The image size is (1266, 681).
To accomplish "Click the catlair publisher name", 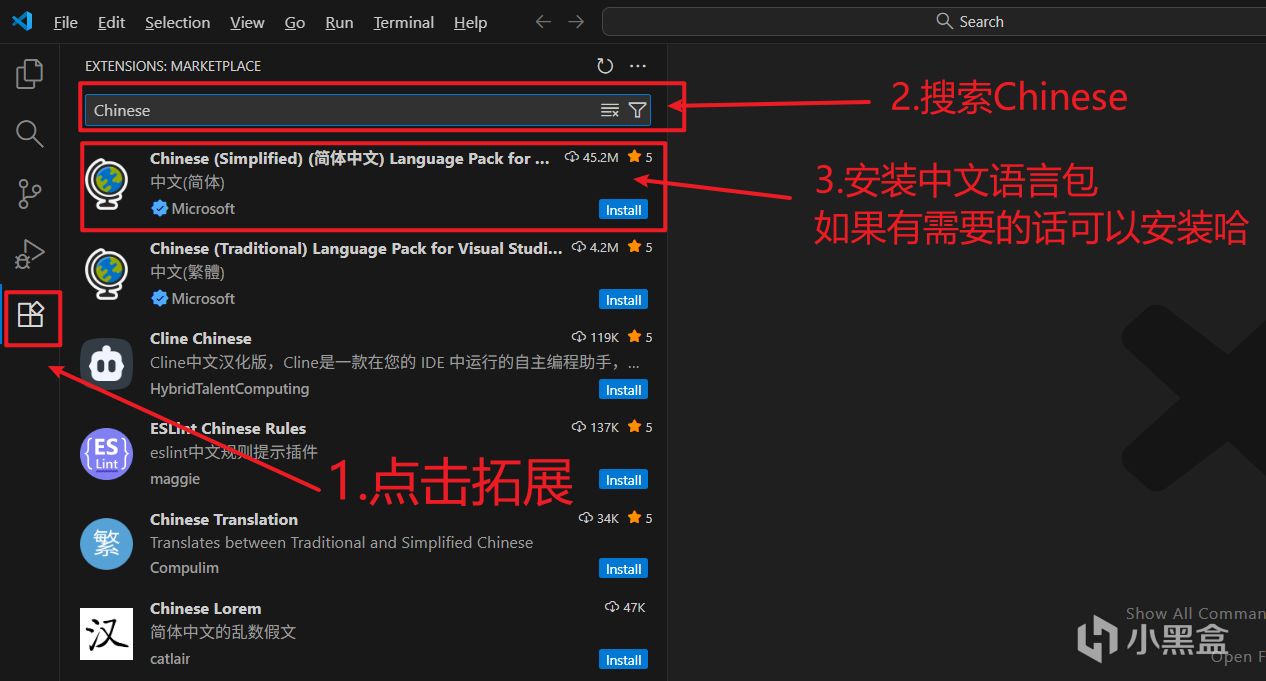I will [x=170, y=658].
